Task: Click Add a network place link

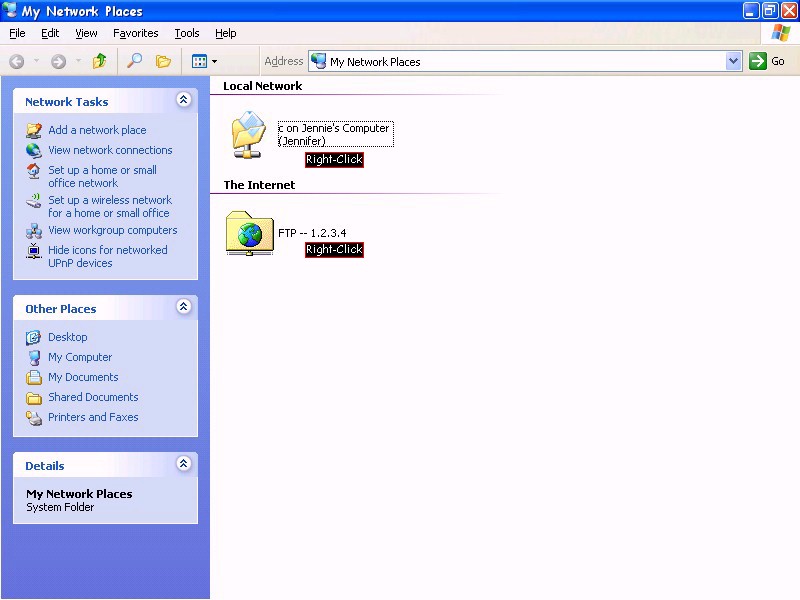Action: pyautogui.click(x=97, y=130)
